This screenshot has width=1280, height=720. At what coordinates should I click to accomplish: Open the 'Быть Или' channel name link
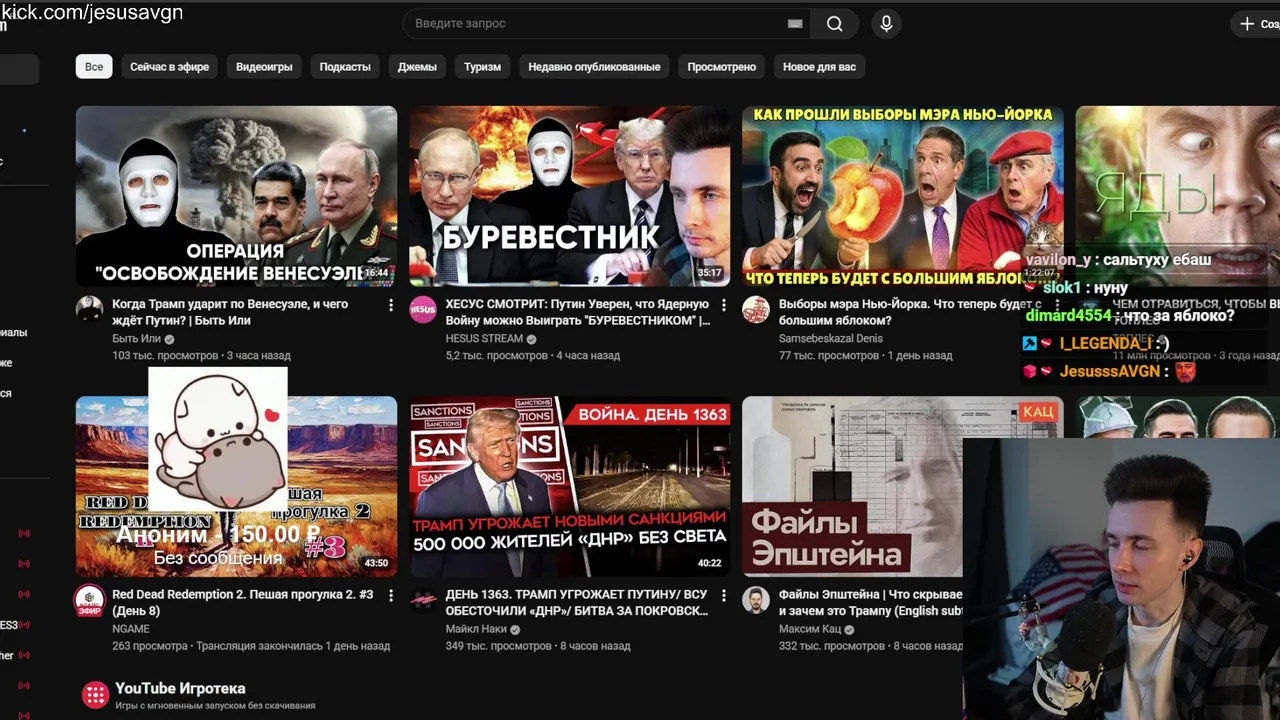tap(136, 339)
